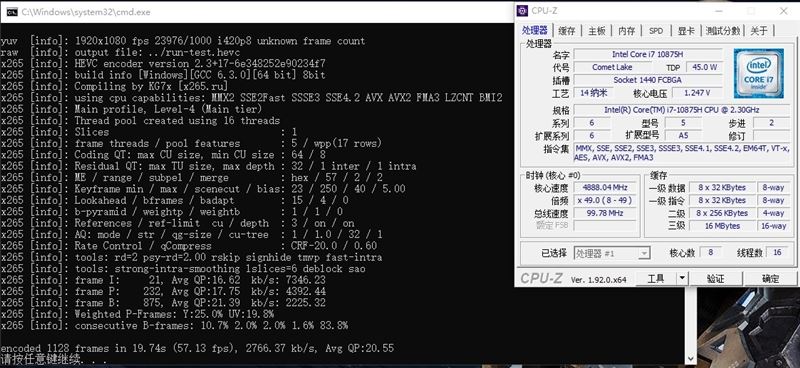Open the 关于 tab
The height and width of the screenshot is (368, 800).
pos(759,31)
